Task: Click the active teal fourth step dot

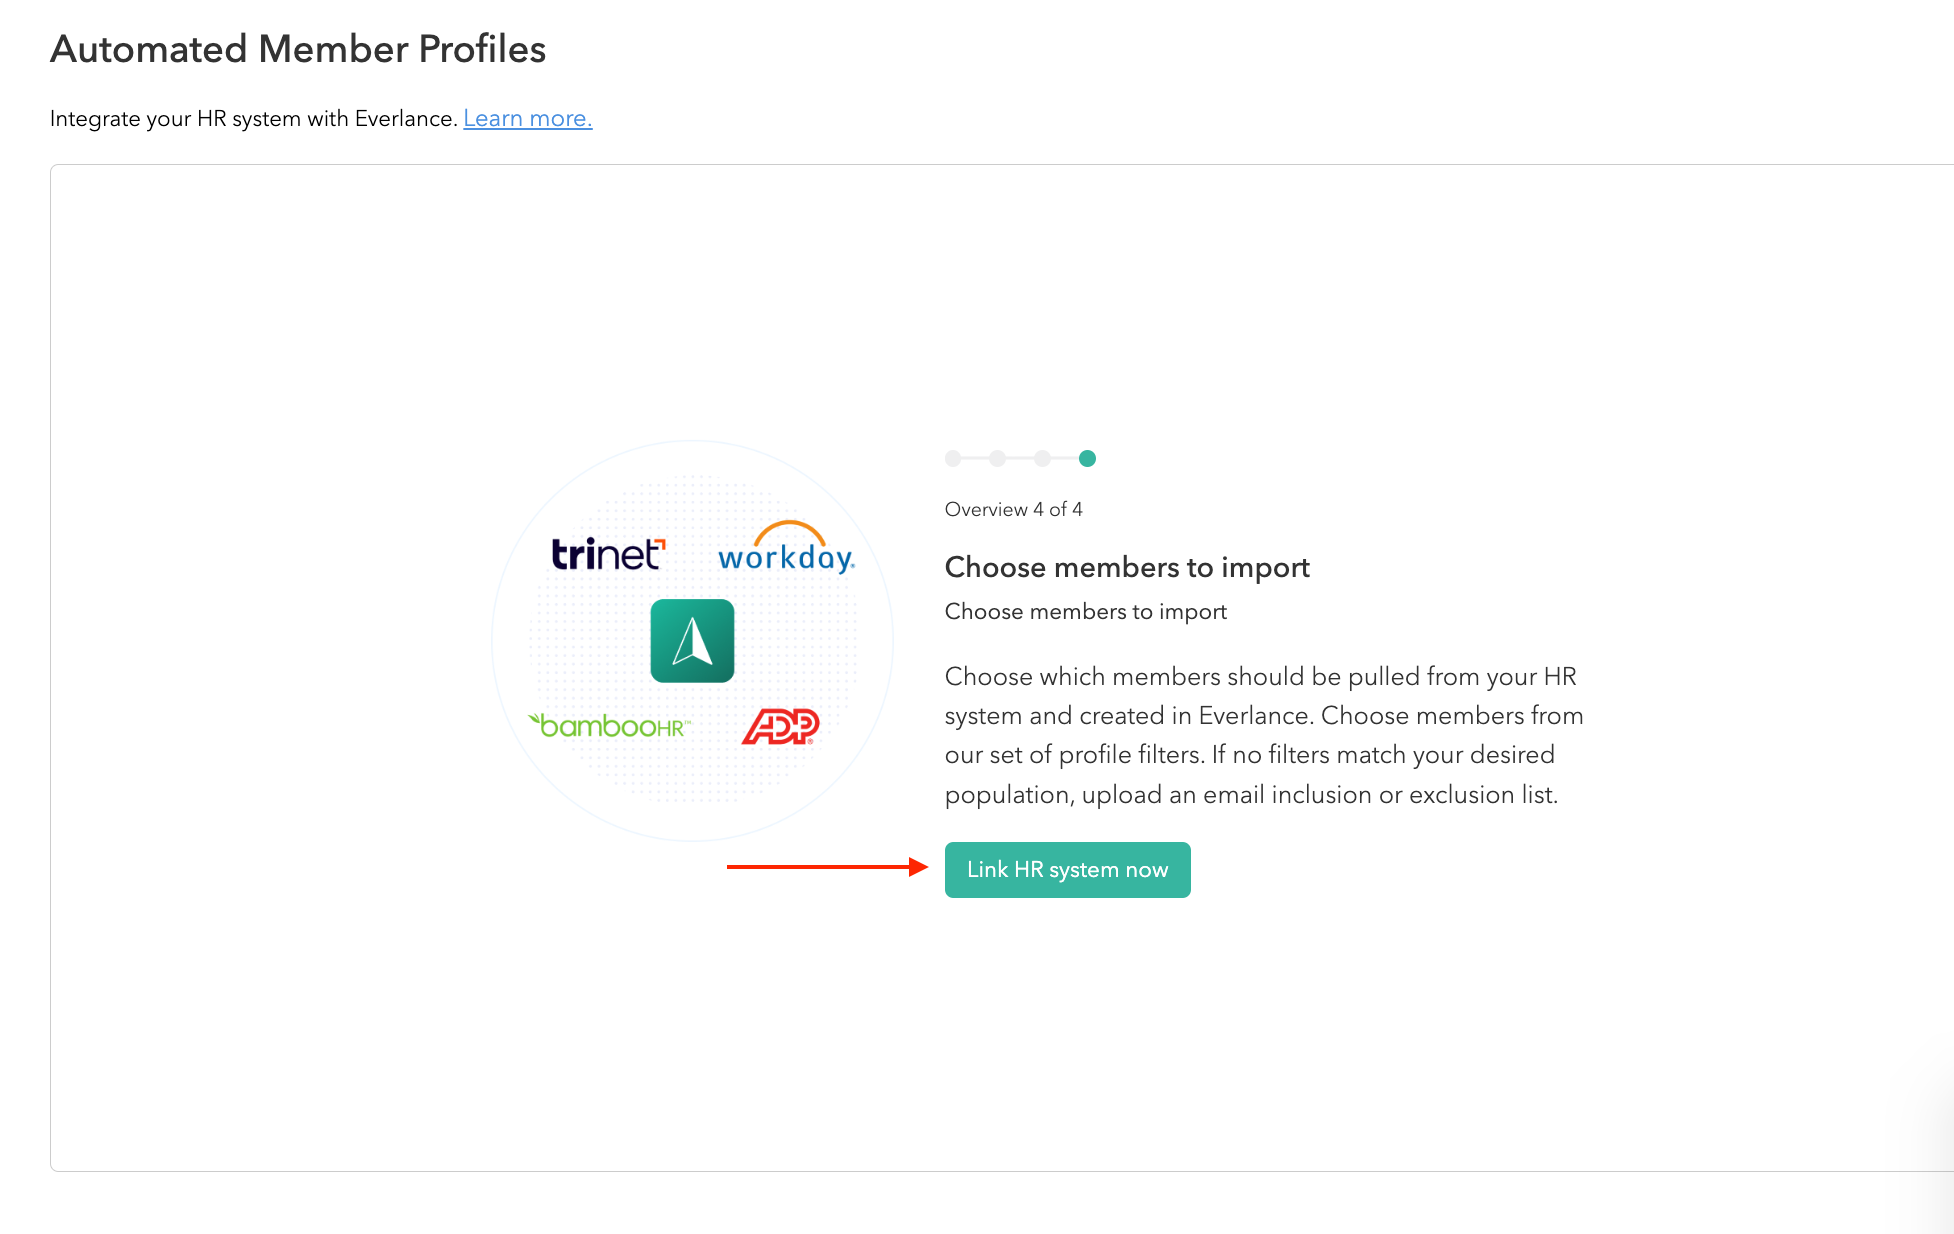Action: (1087, 459)
